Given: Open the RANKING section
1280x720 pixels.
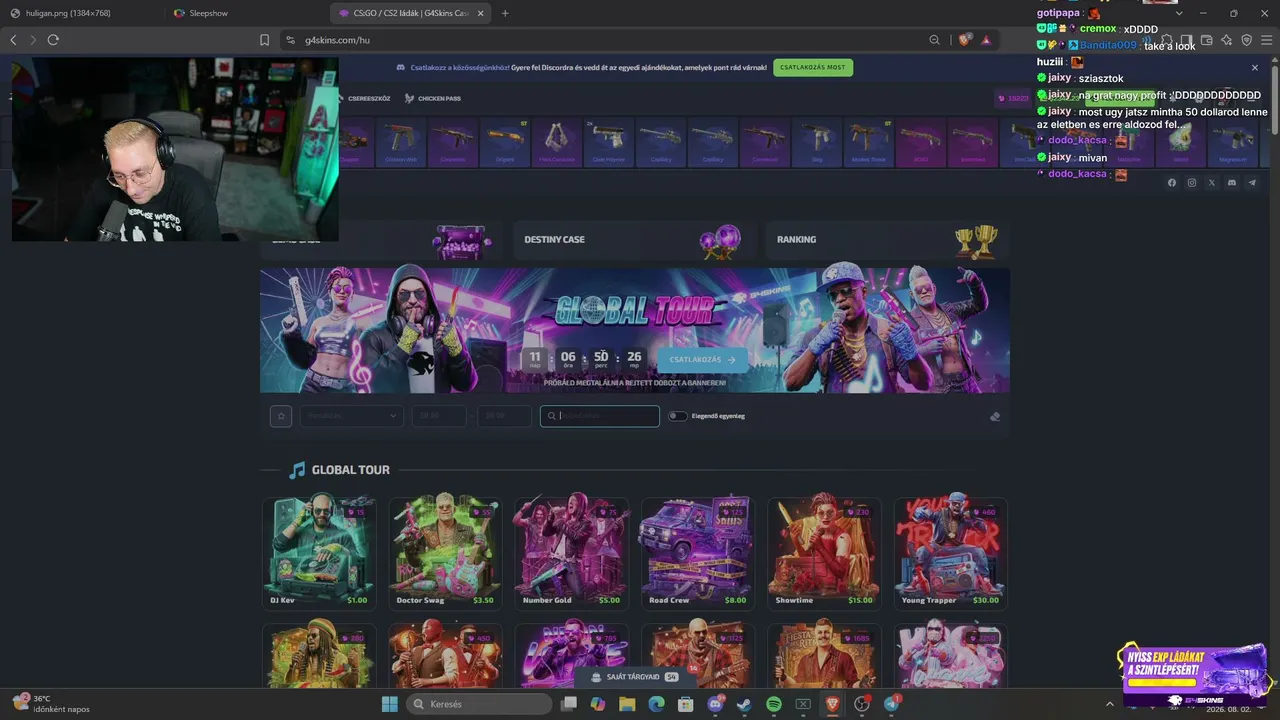Looking at the screenshot, I should (885, 240).
